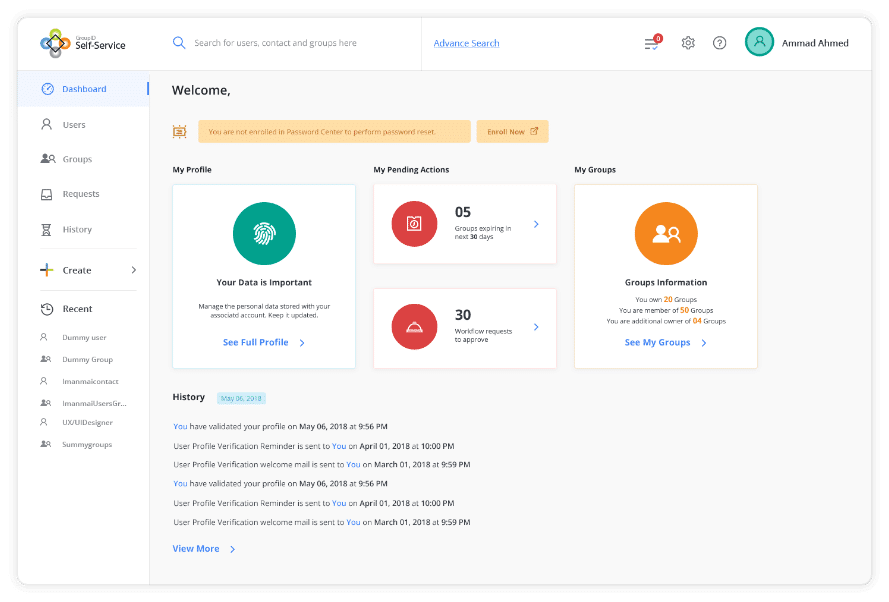This screenshot has height=602, width=889.
Task: Click the help question mark icon
Action: pyautogui.click(x=719, y=43)
